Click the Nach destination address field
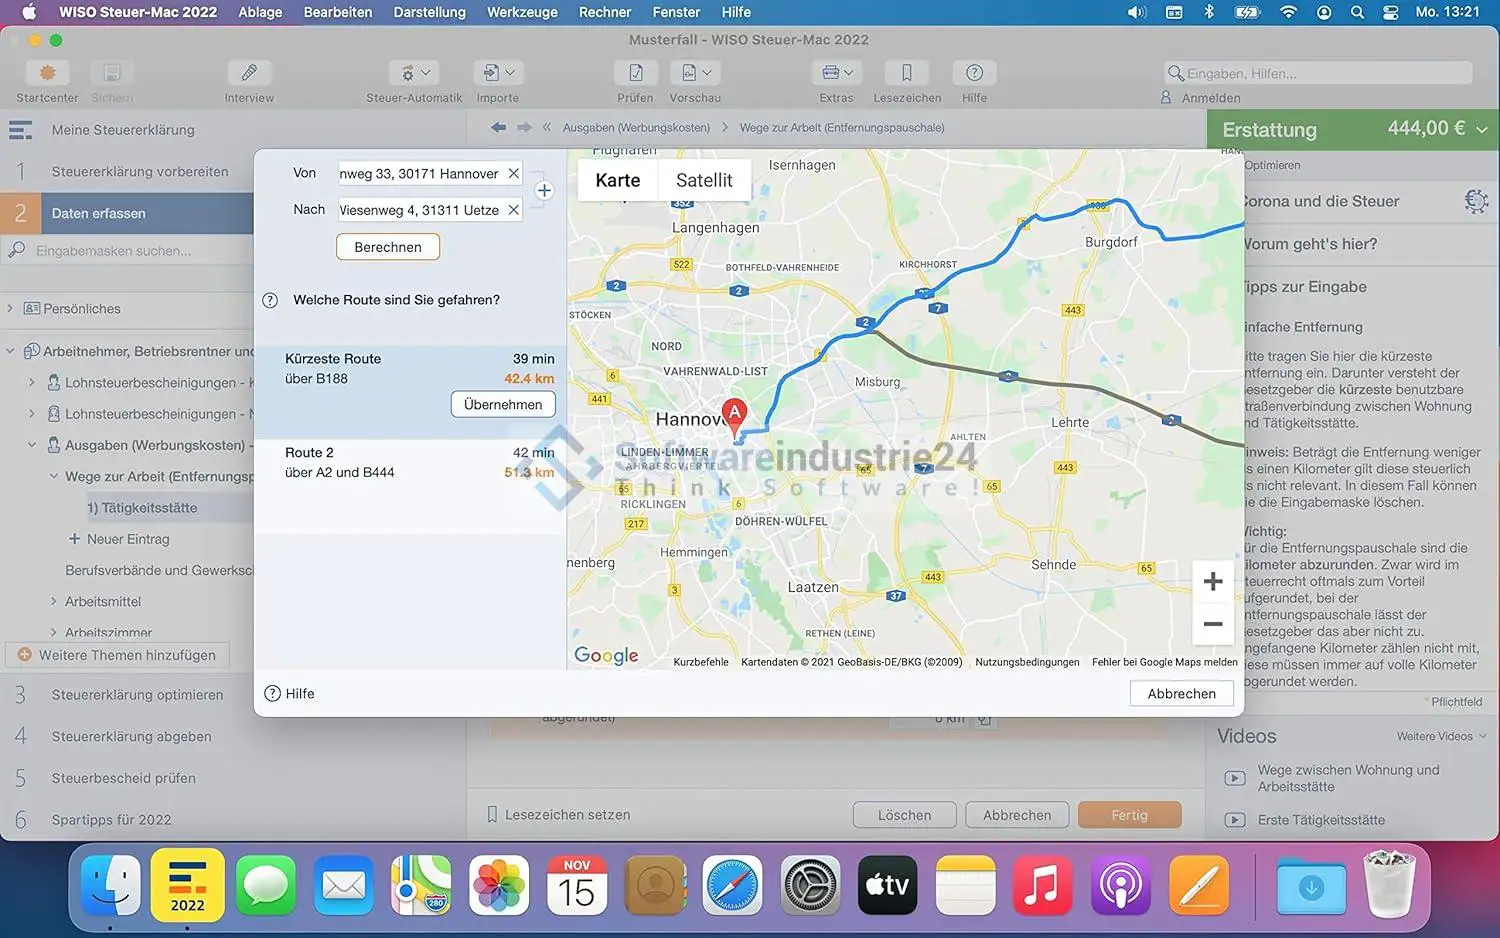1500x938 pixels. tap(420, 210)
